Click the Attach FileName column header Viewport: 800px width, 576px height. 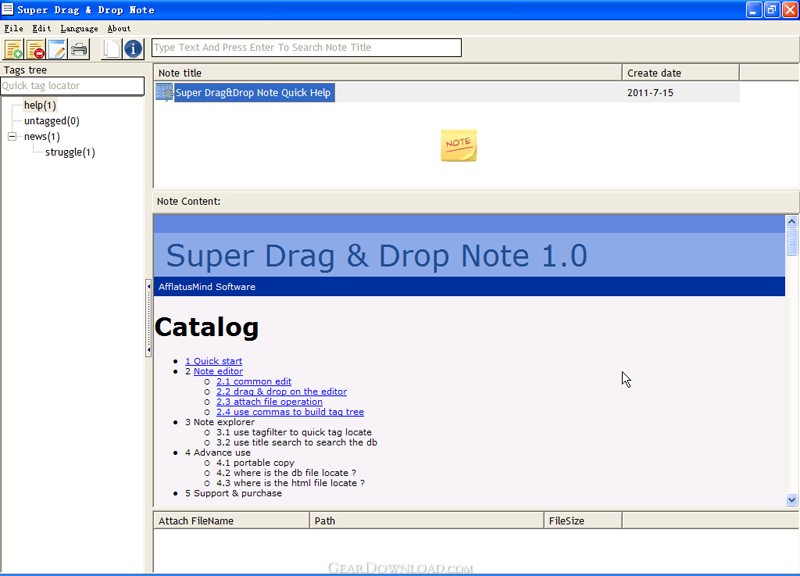point(231,520)
